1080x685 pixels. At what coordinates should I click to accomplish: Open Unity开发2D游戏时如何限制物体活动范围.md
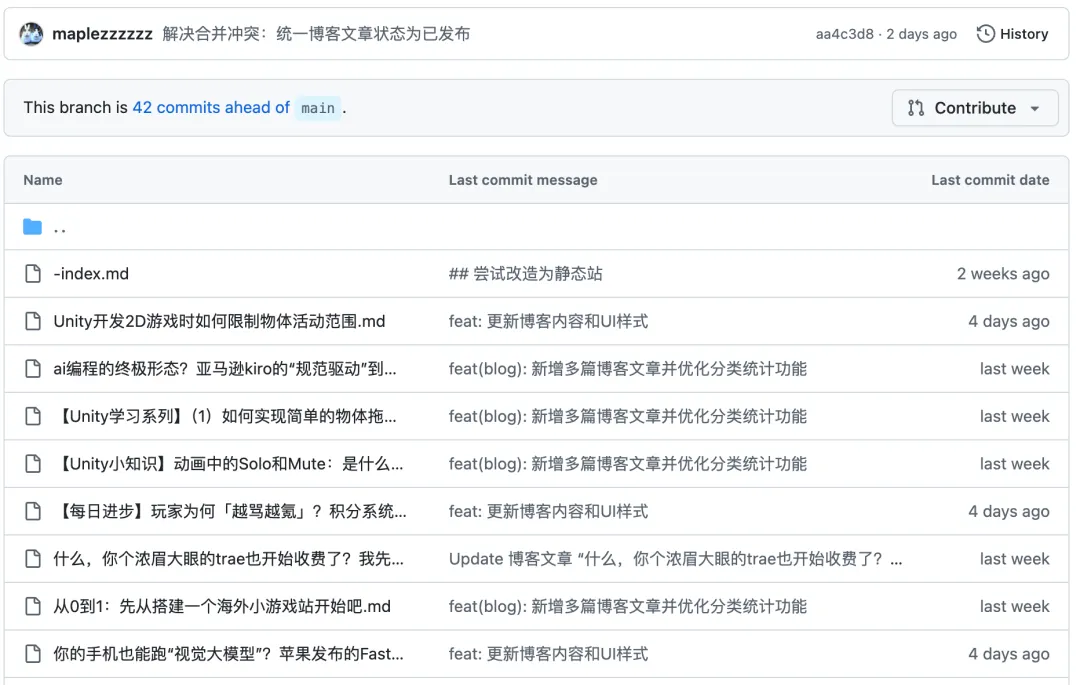click(x=219, y=322)
